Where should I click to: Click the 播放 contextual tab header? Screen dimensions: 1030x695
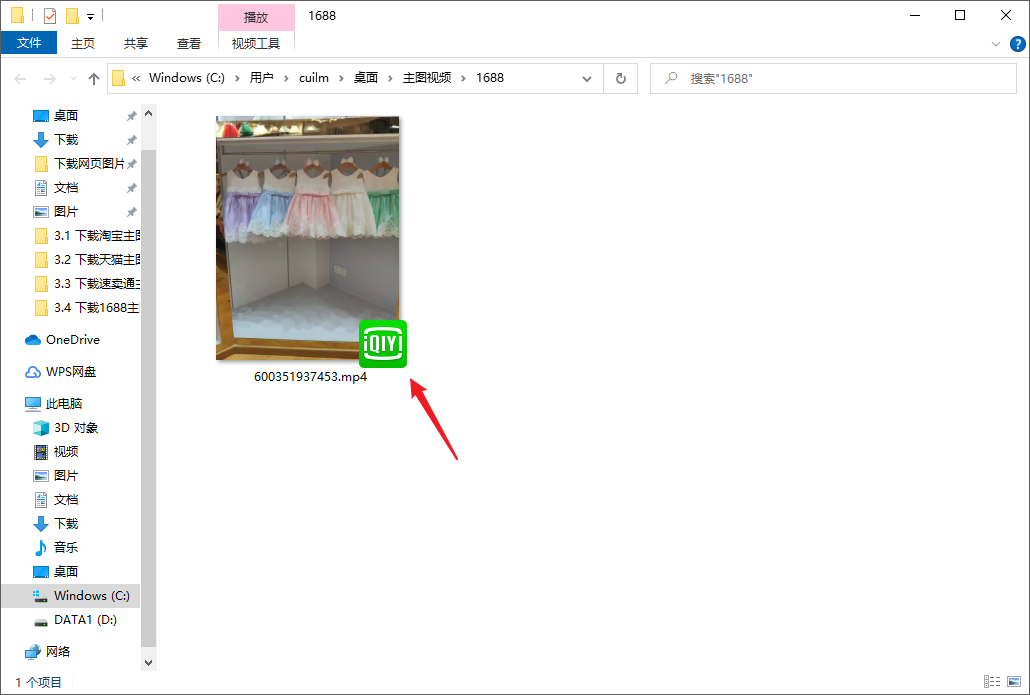[256, 17]
